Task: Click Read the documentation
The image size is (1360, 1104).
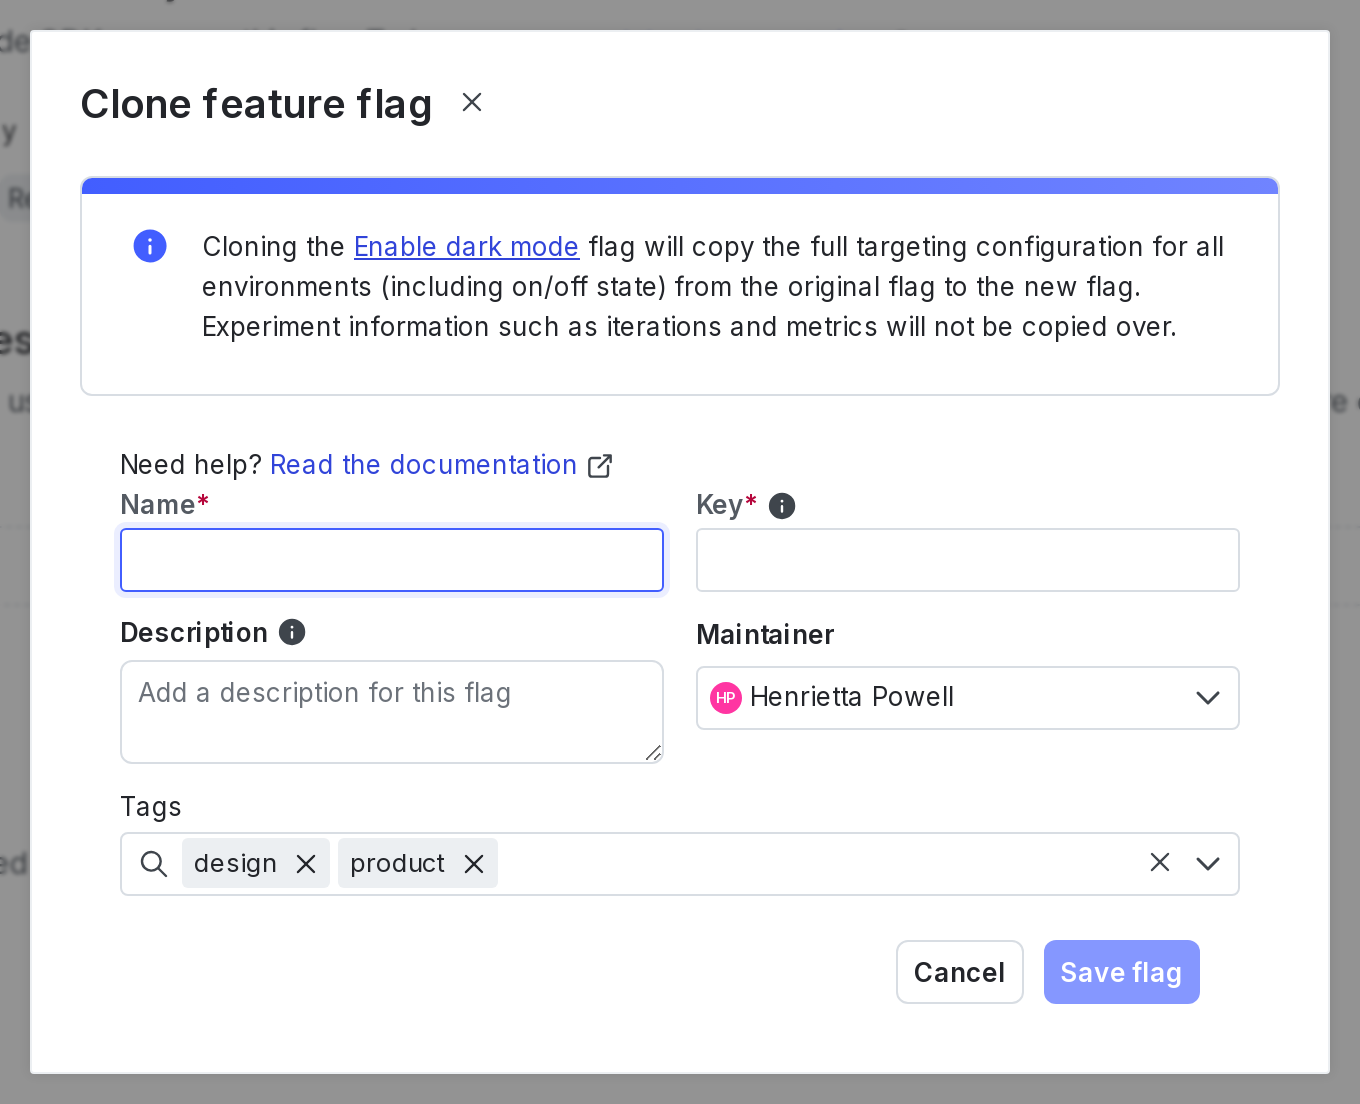Action: [x=423, y=465]
